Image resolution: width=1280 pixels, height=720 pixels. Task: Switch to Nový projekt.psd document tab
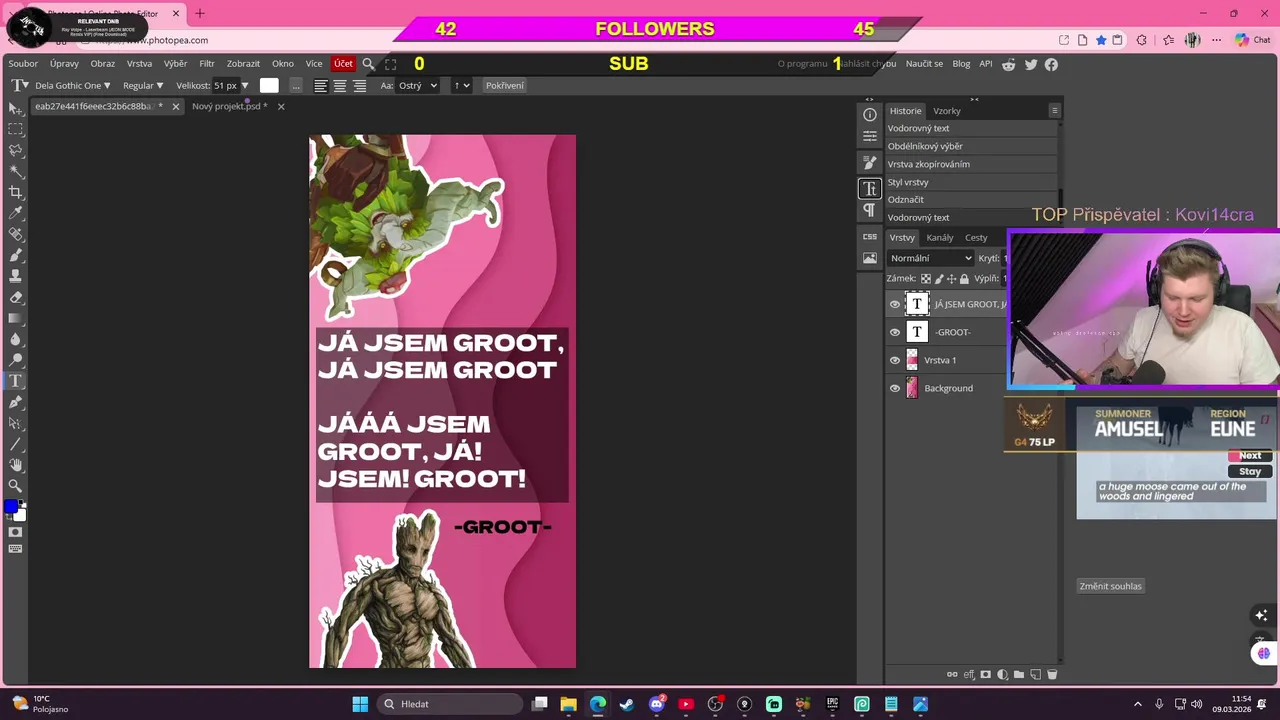pyautogui.click(x=229, y=106)
